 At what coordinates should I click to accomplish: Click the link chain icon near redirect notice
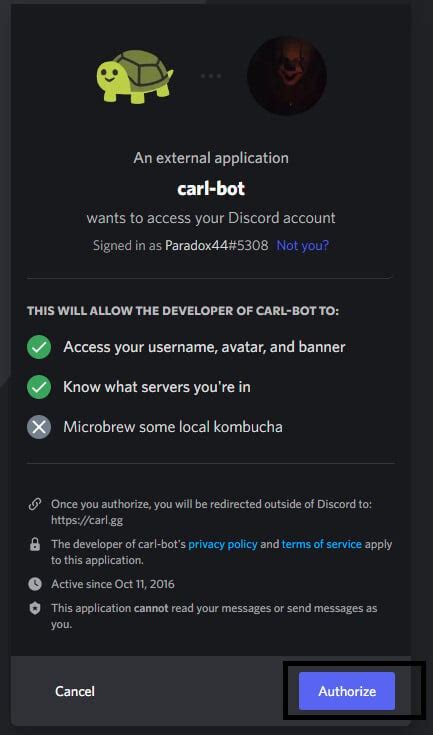[x=34, y=505]
